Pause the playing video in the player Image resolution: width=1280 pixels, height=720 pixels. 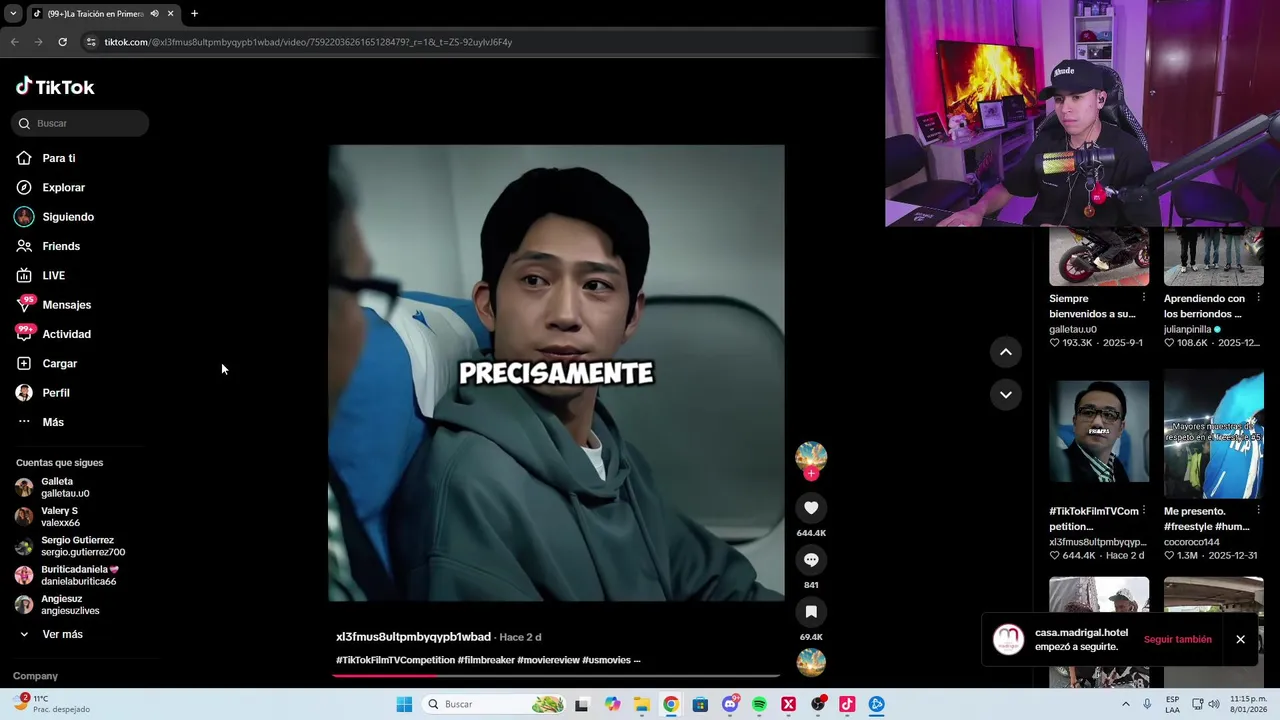[x=556, y=373]
